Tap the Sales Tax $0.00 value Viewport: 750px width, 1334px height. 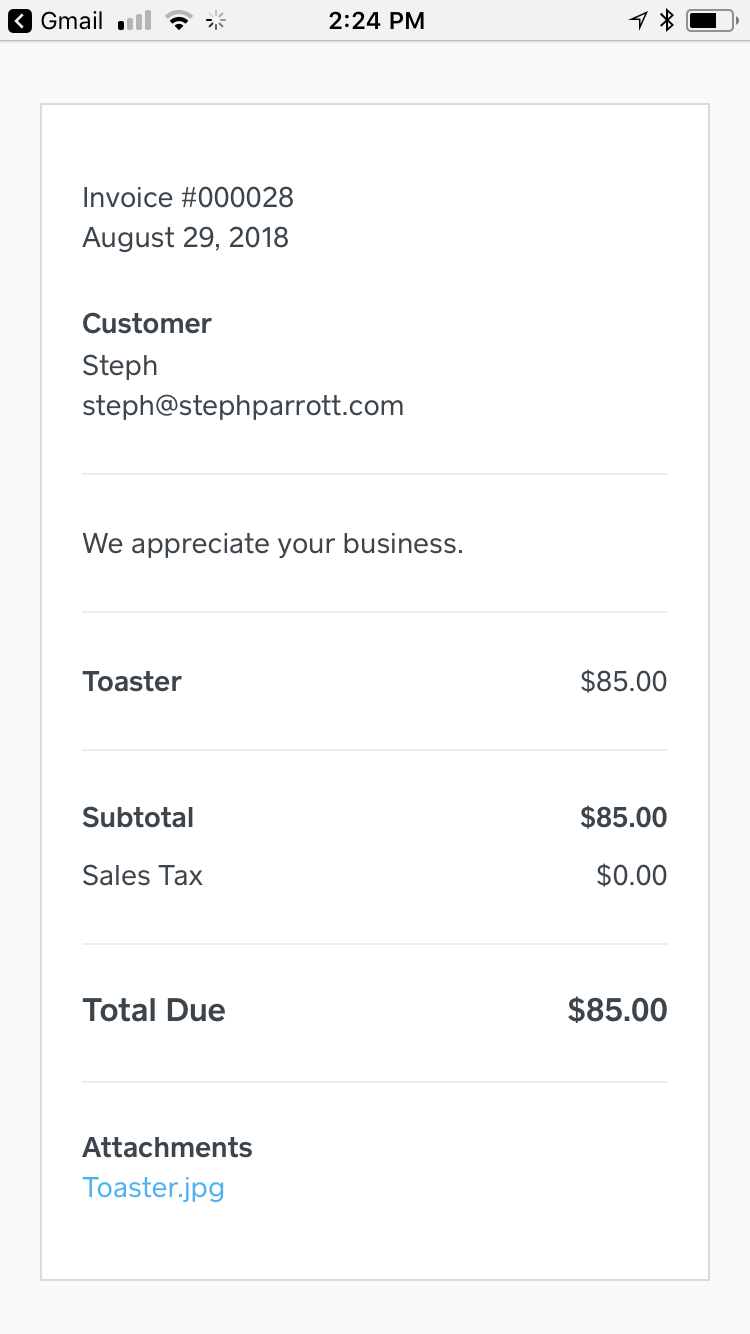pyautogui.click(x=632, y=876)
